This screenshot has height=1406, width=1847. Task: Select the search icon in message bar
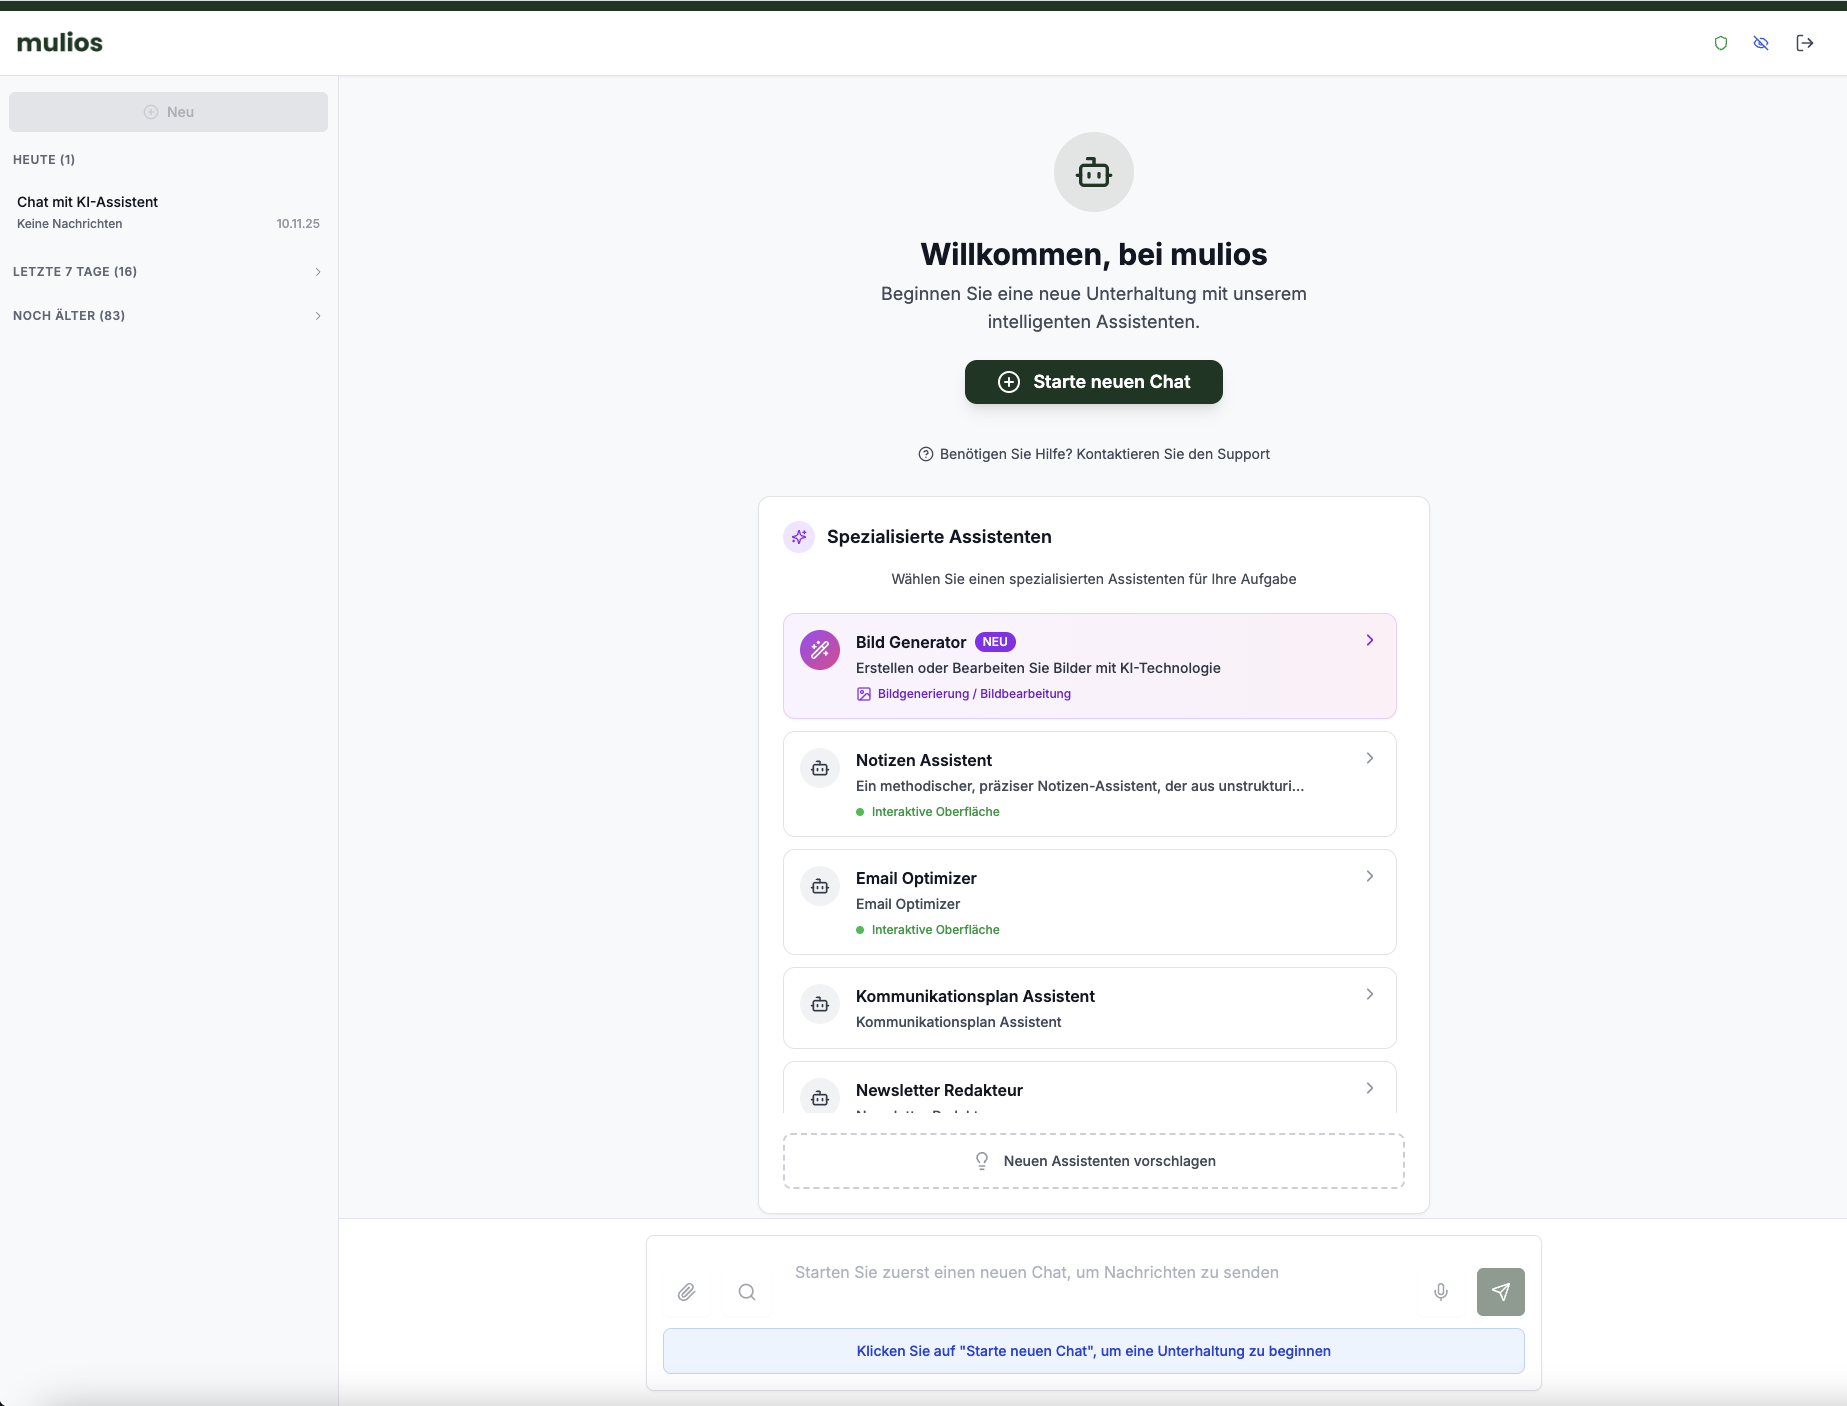(746, 1292)
